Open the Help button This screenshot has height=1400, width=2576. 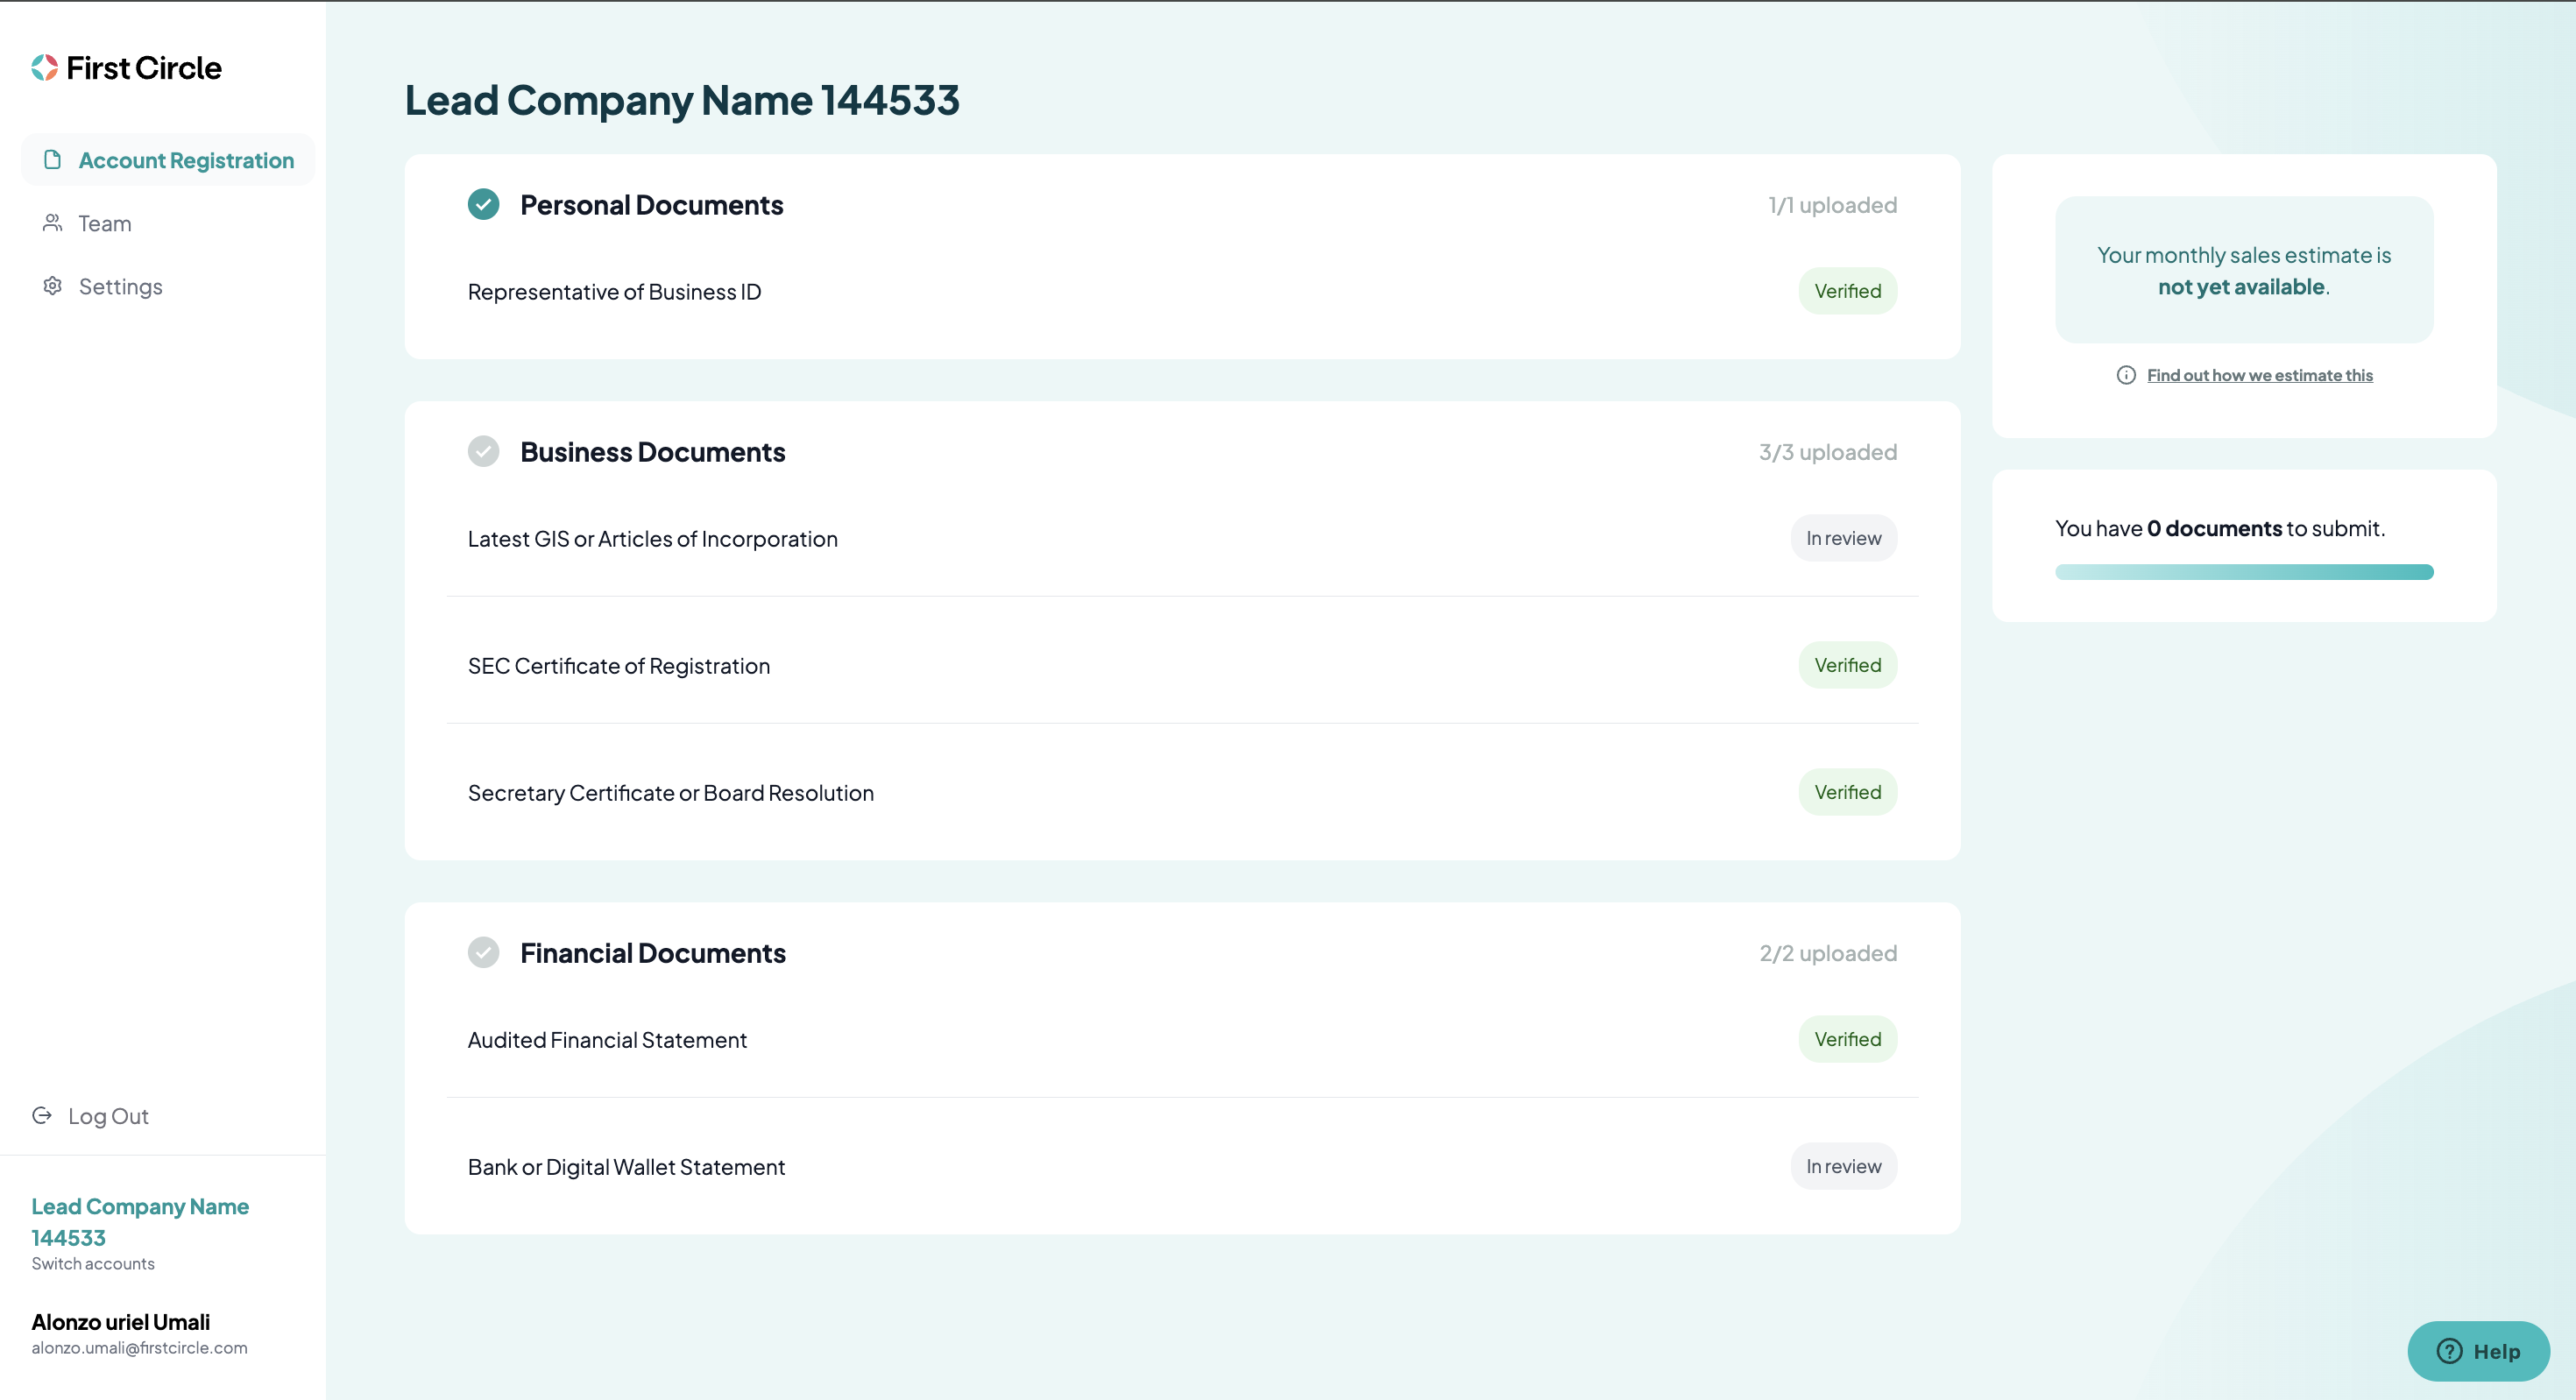[2478, 1351]
